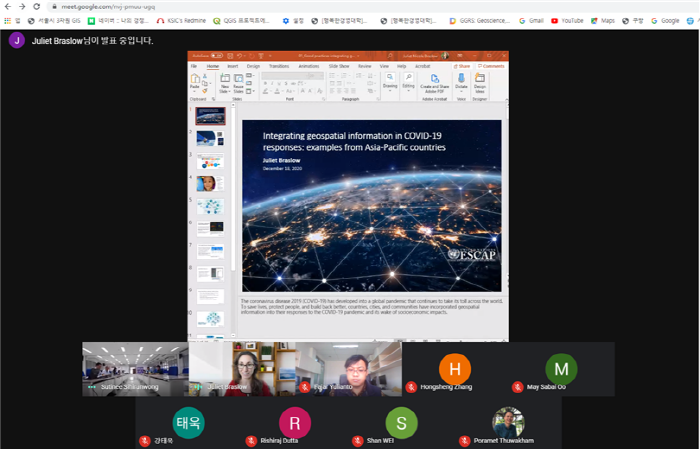Select slide 4 thumbnail with child's face
The width and height of the screenshot is (700, 449).
click(210, 183)
